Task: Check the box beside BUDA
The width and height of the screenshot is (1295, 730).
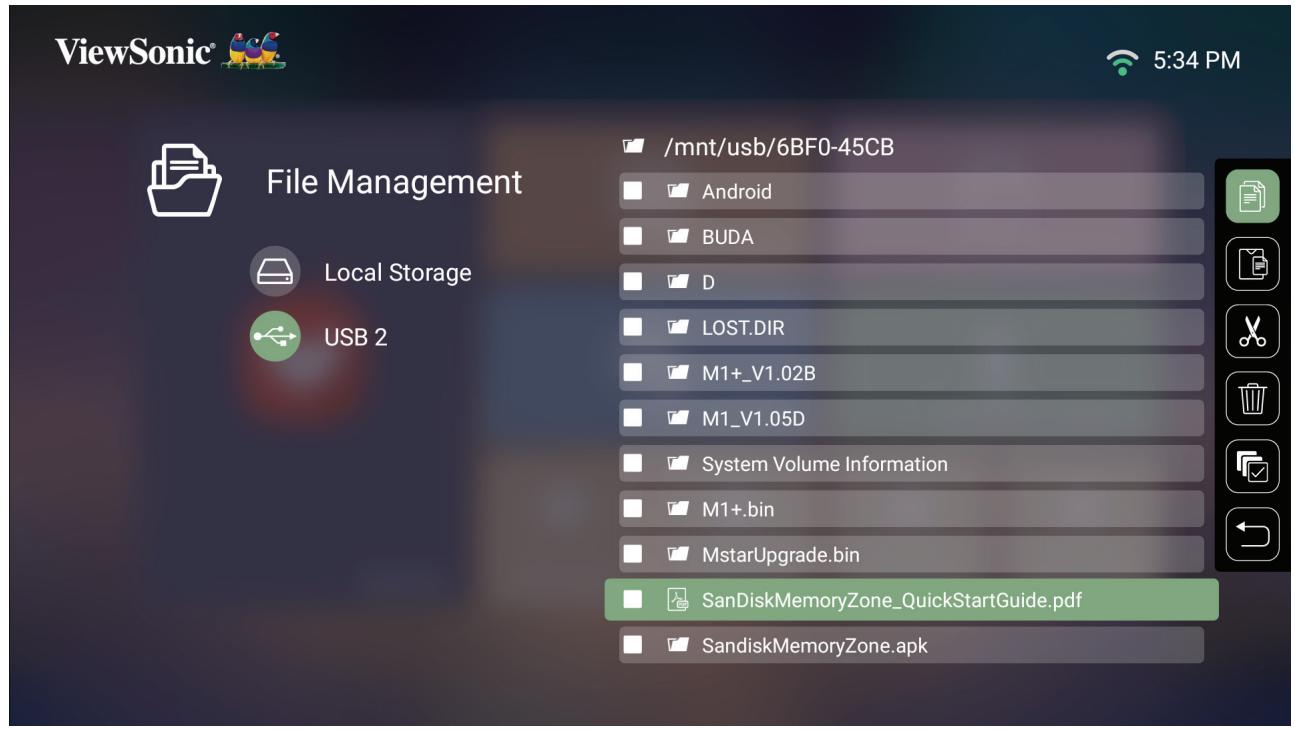Action: (632, 237)
